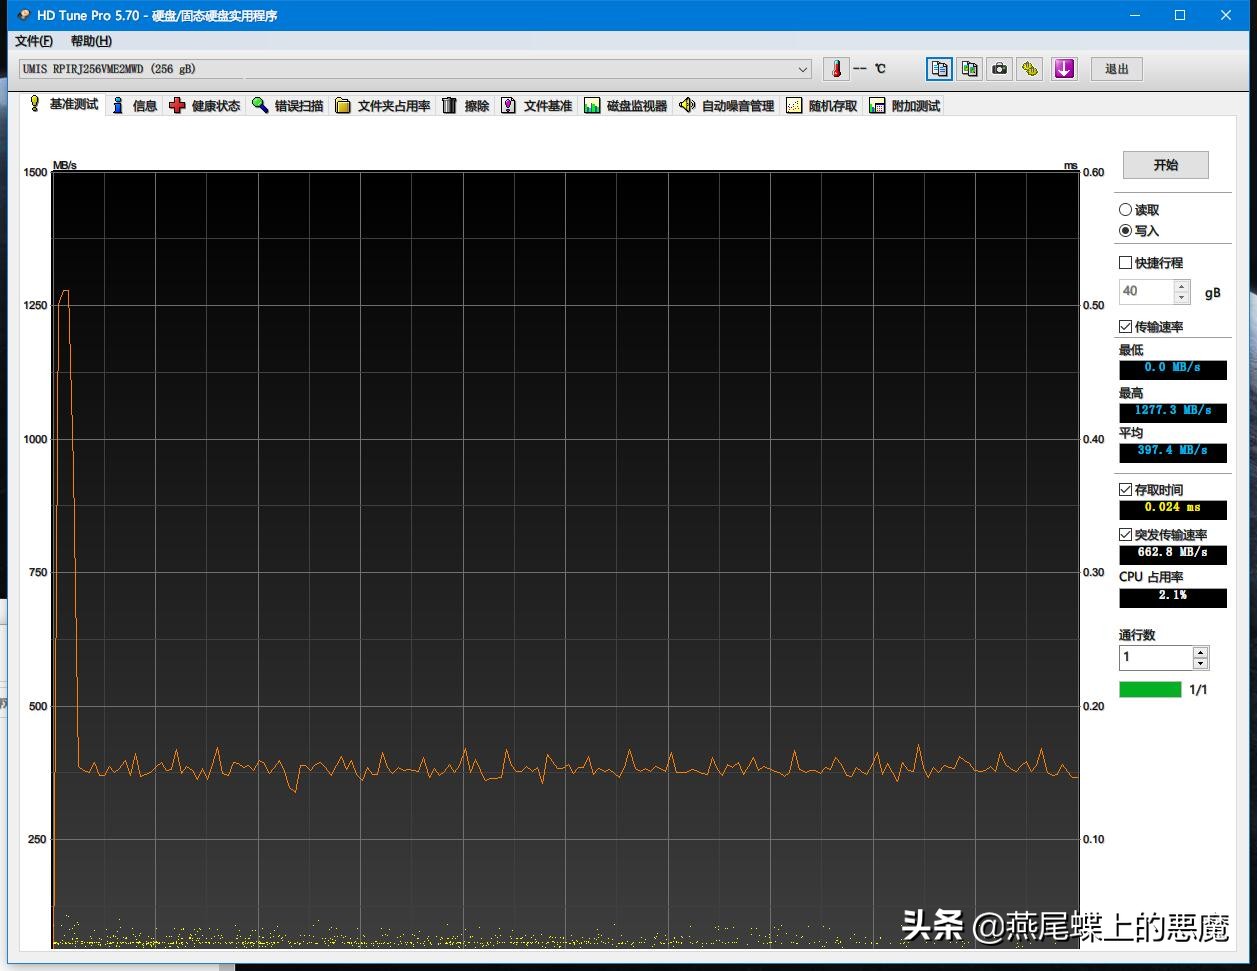Decrease 通行数 with the down arrow
Viewport: 1257px width, 971px height.
tap(1201, 664)
